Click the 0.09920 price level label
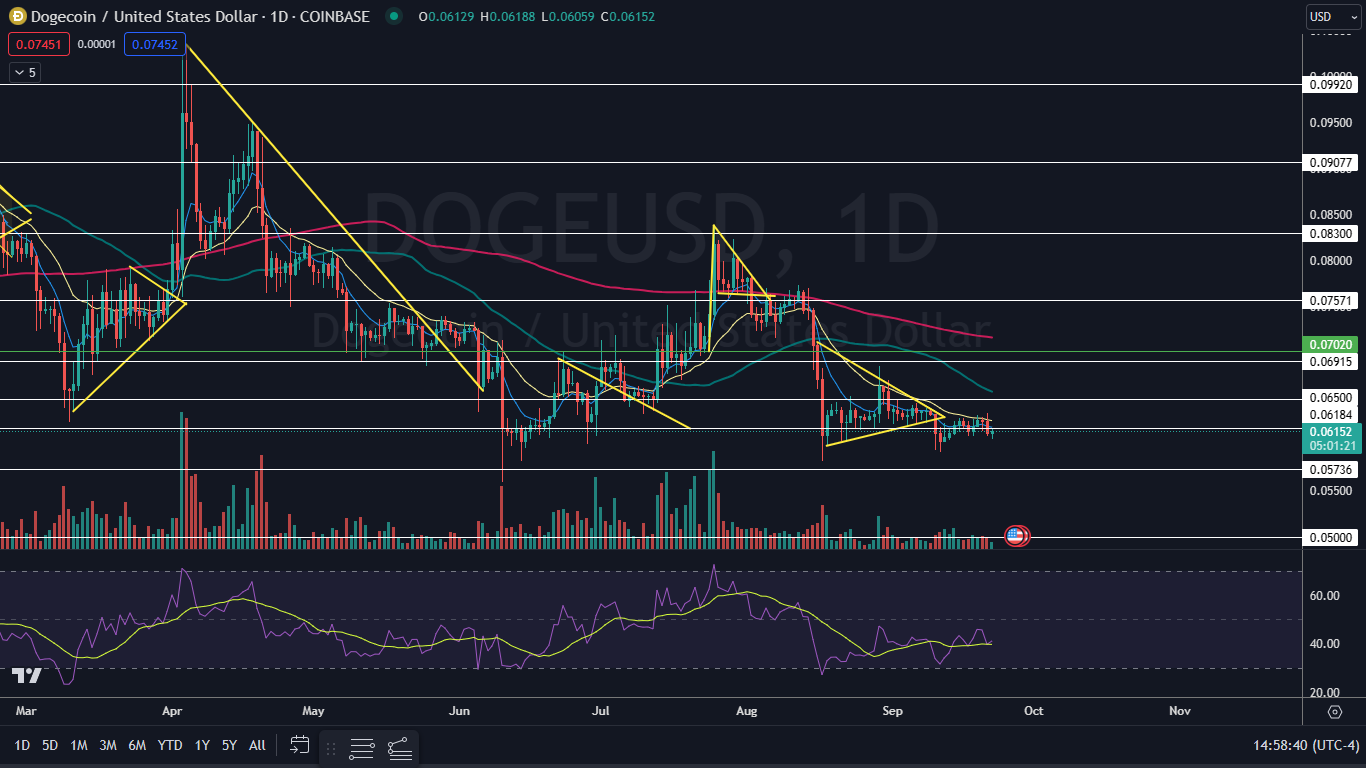This screenshot has height=768, width=1366. click(1332, 85)
